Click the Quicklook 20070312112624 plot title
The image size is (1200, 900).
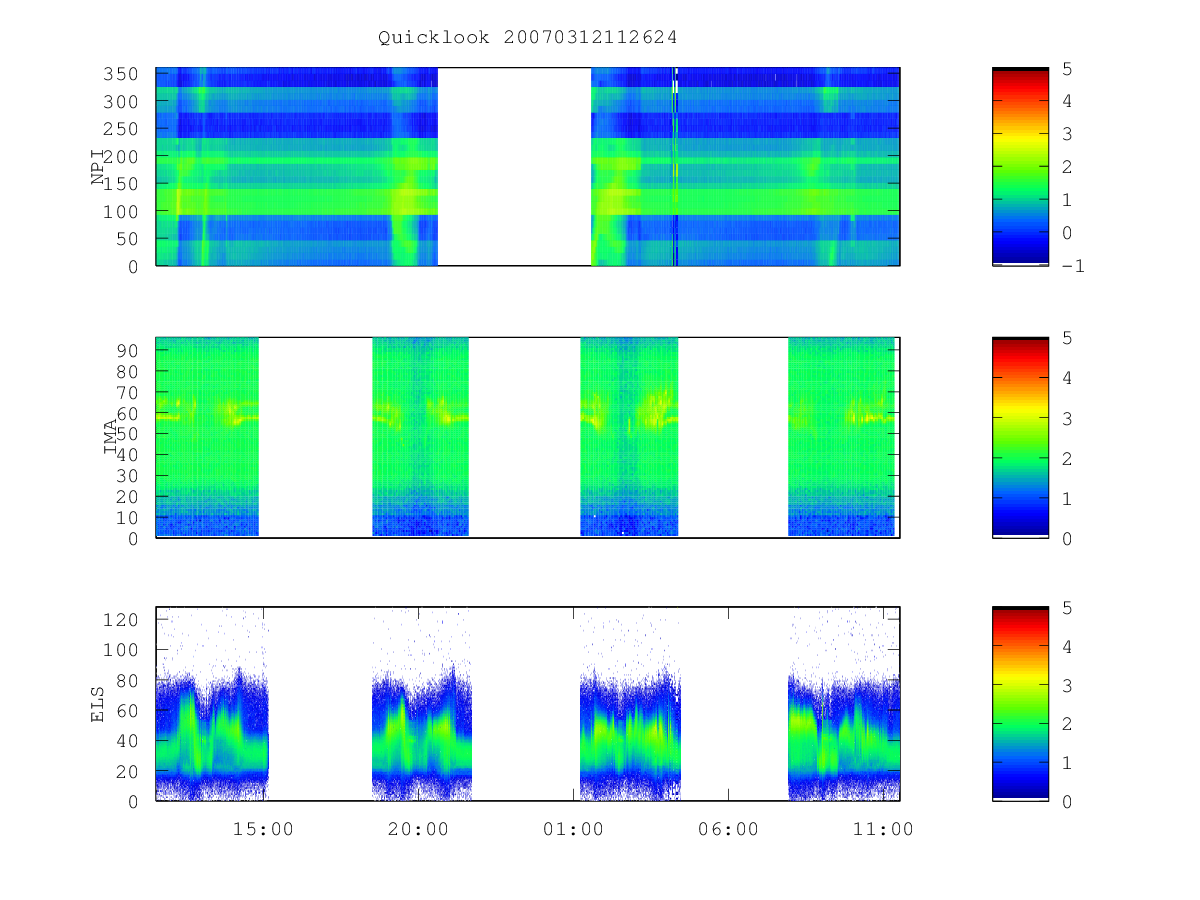(527, 38)
